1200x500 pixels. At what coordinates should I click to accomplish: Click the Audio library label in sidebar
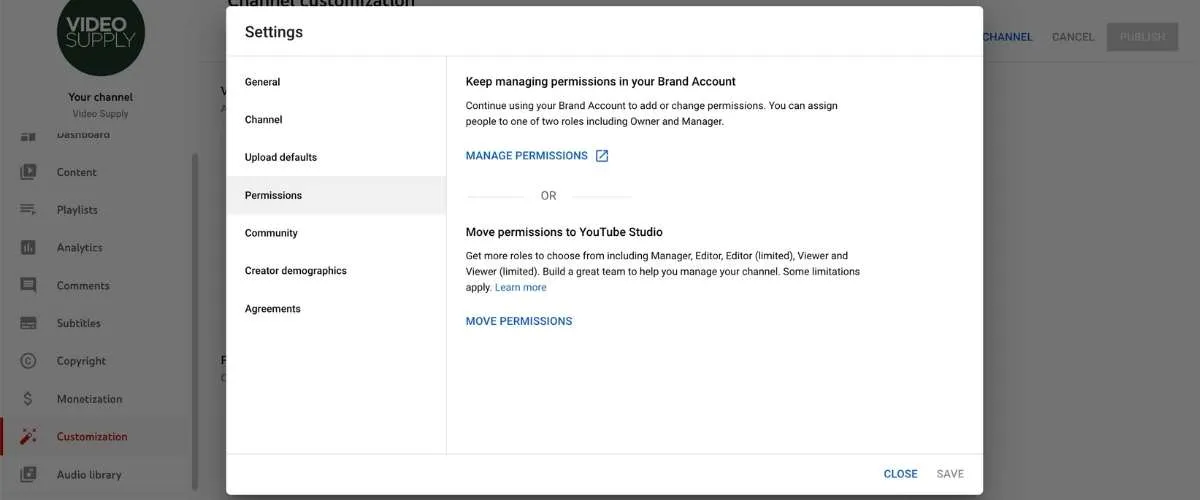click(89, 474)
